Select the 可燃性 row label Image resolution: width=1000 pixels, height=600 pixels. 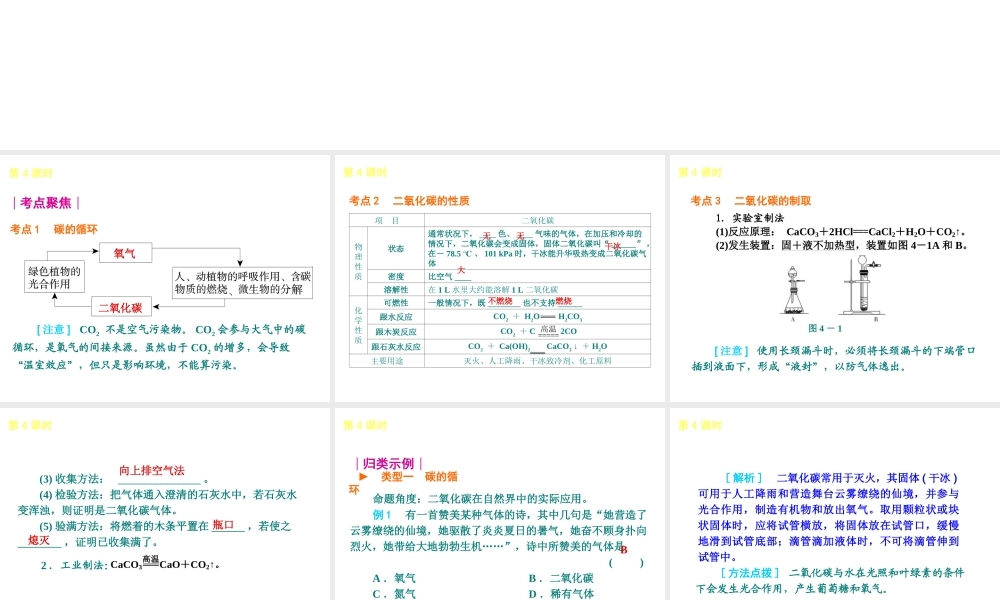tap(395, 302)
